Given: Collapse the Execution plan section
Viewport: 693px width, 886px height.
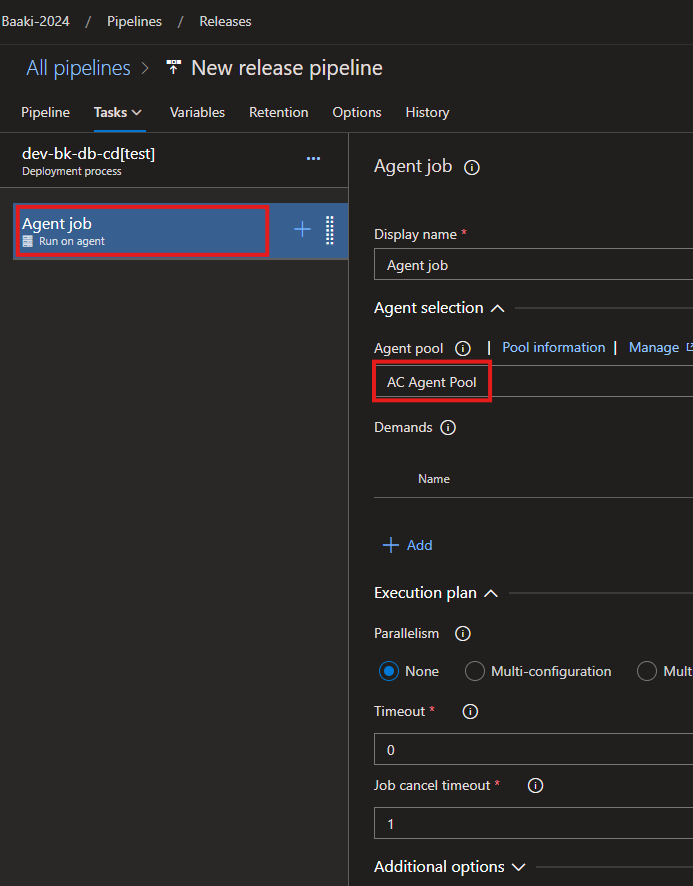Looking at the screenshot, I should [x=491, y=593].
